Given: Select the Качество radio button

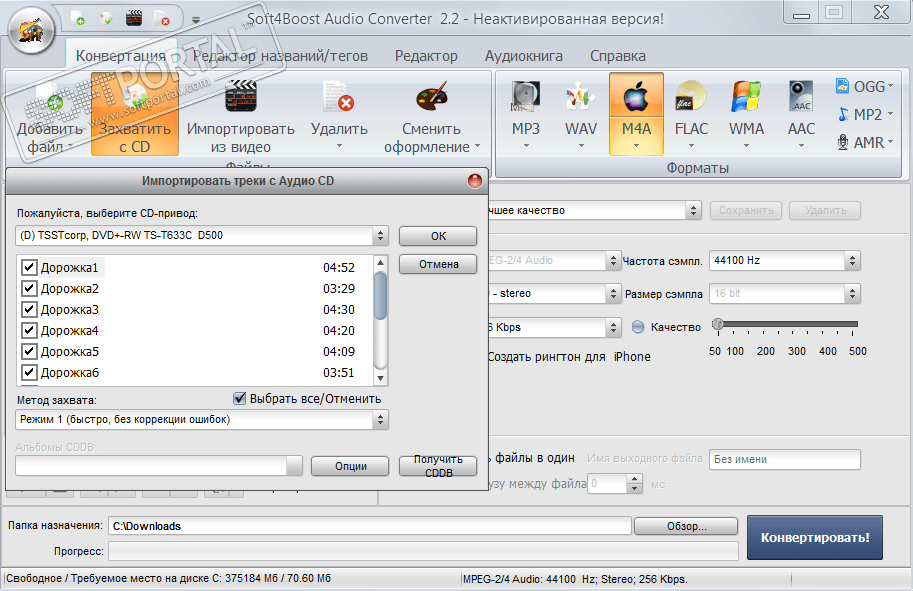Looking at the screenshot, I should (x=638, y=327).
